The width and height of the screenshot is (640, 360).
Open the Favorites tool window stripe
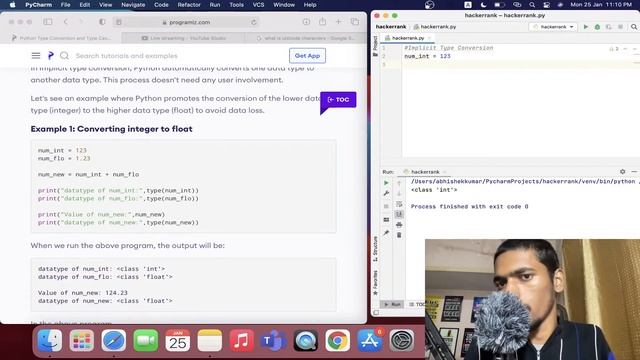pyautogui.click(x=375, y=282)
